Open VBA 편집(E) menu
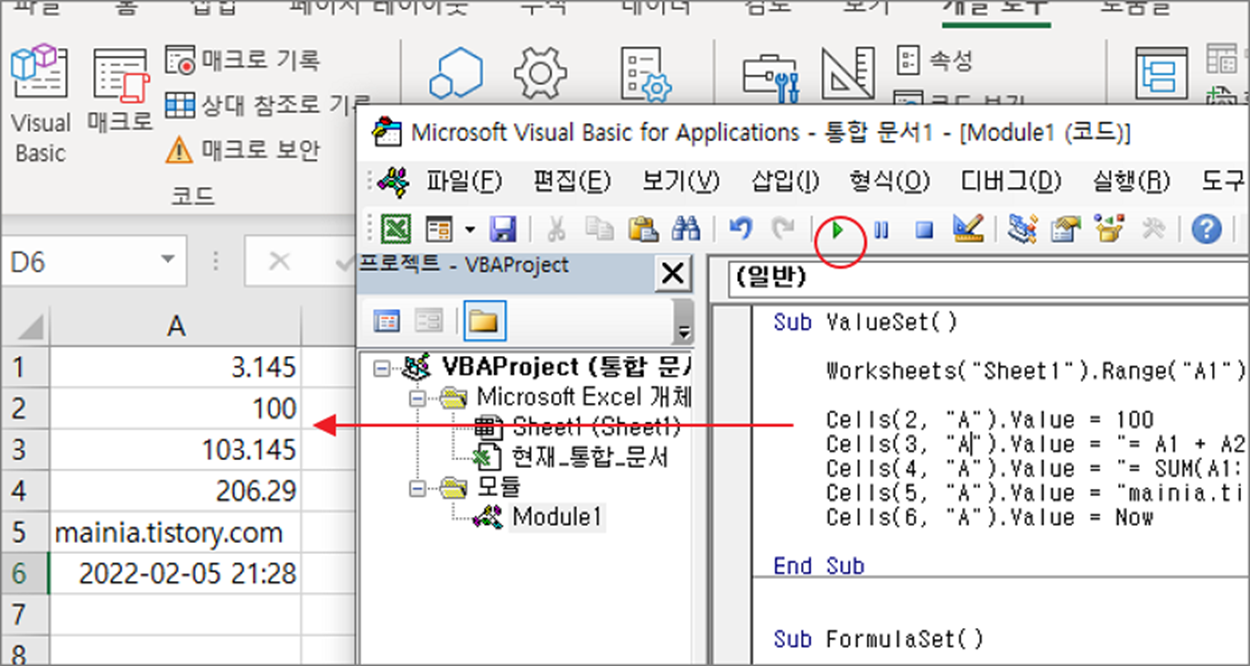The width and height of the screenshot is (1250, 666). (571, 181)
